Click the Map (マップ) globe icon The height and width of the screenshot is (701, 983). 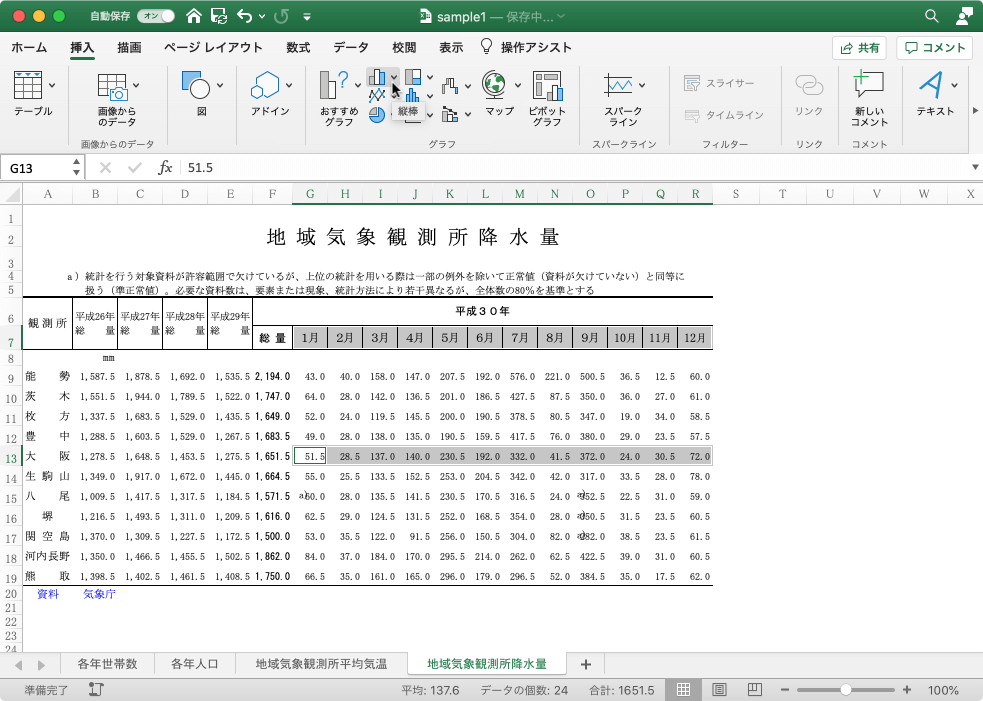point(494,85)
